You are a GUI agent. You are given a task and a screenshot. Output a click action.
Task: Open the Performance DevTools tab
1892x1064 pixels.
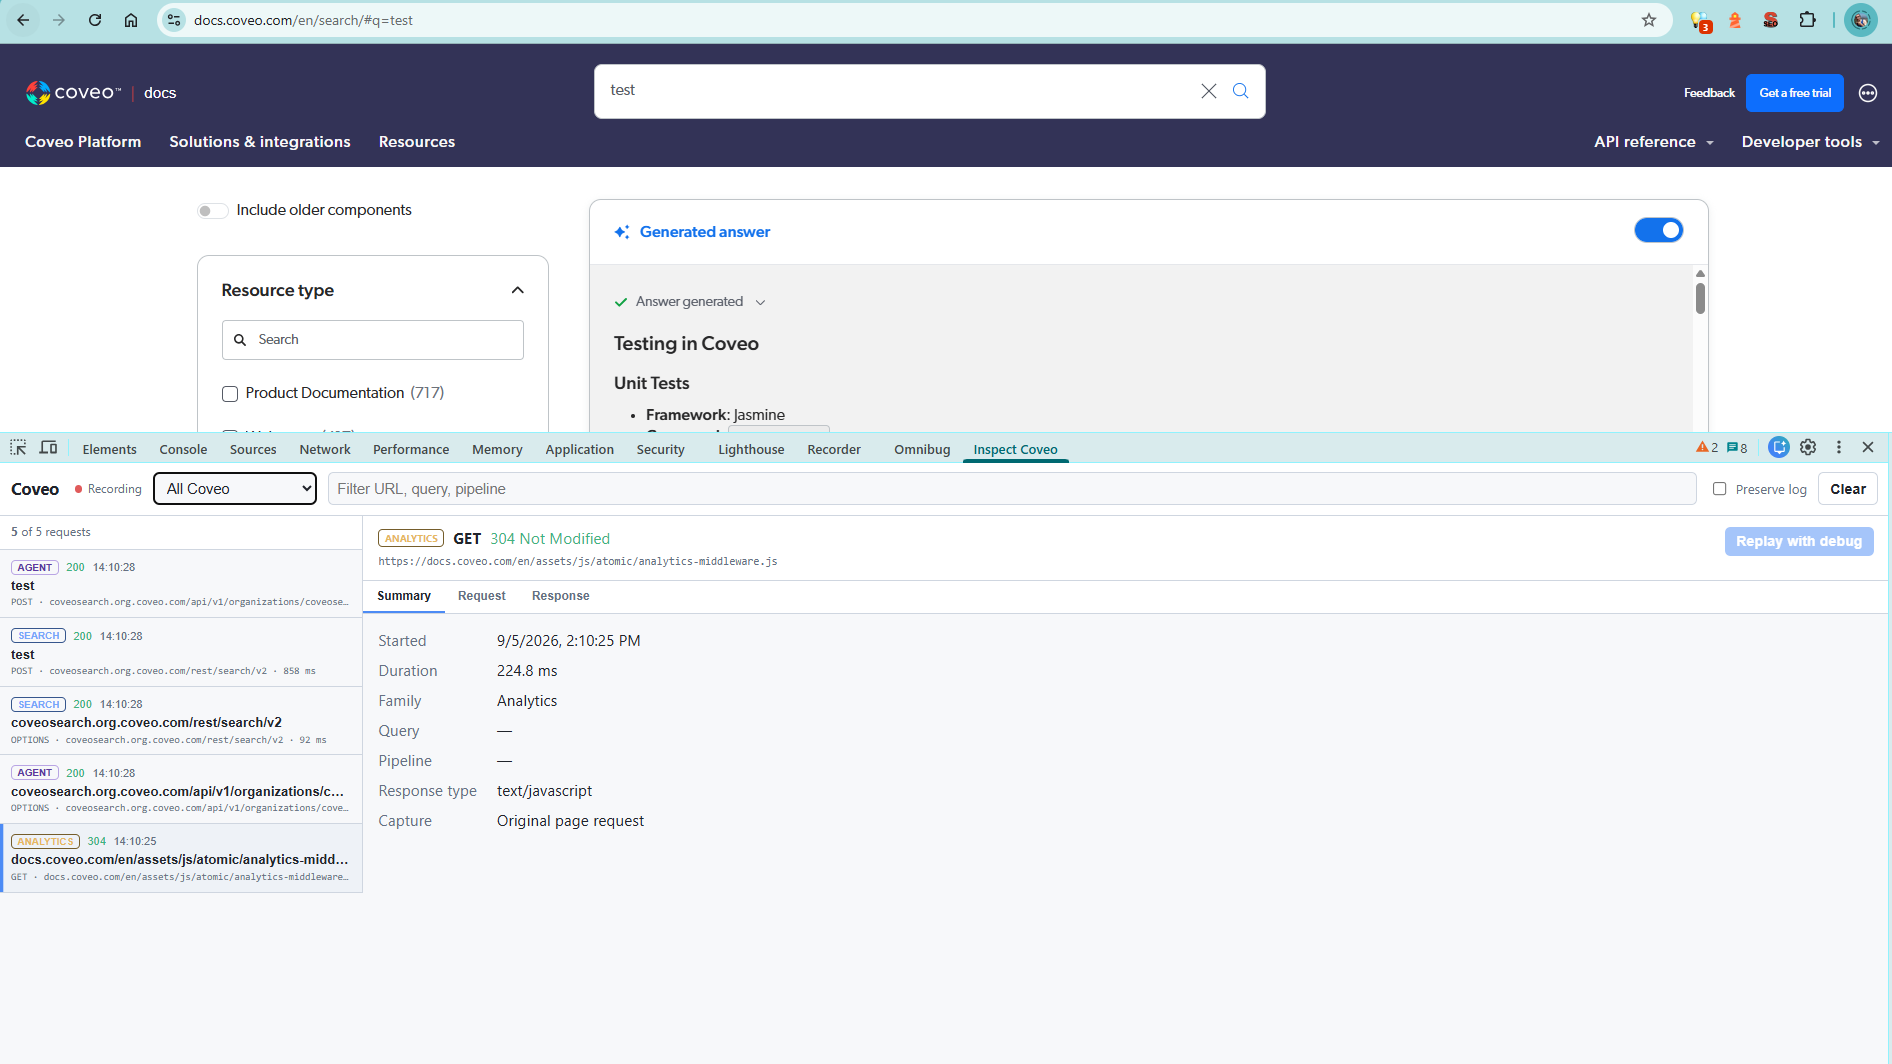point(411,449)
